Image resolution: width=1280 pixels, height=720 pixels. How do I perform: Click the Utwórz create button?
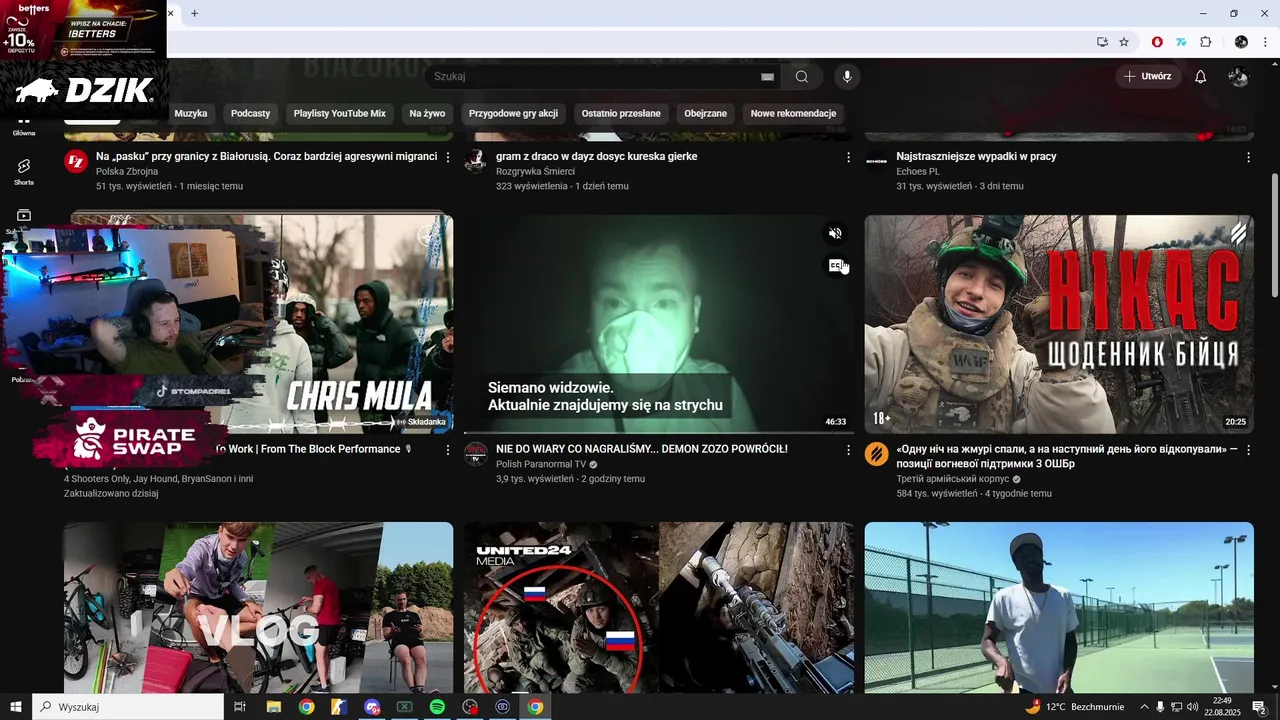point(1148,76)
